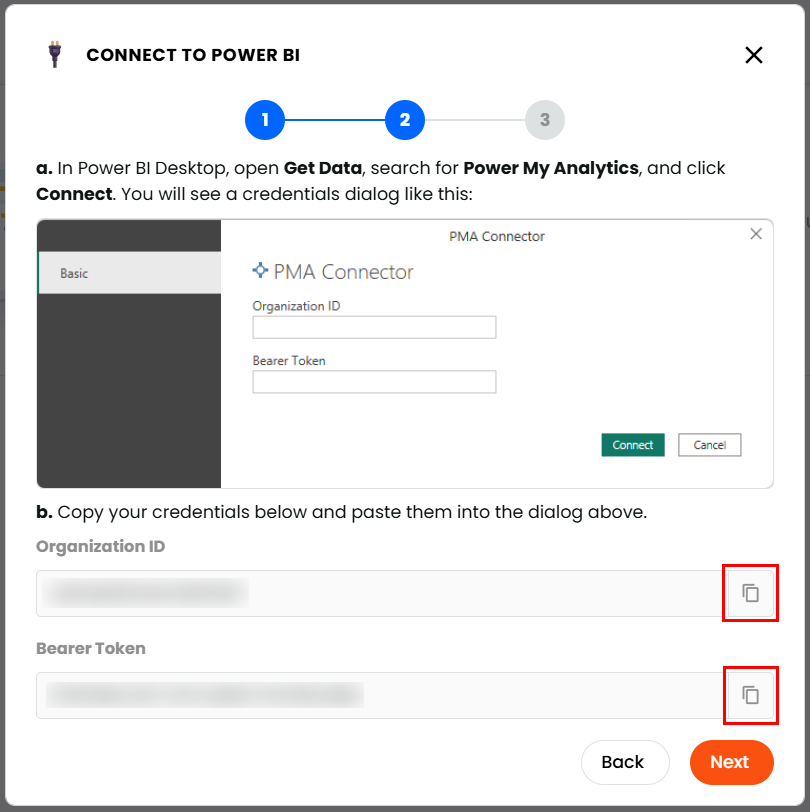Select step 2 circle in the stepper
This screenshot has width=810, height=812.
coord(405,120)
